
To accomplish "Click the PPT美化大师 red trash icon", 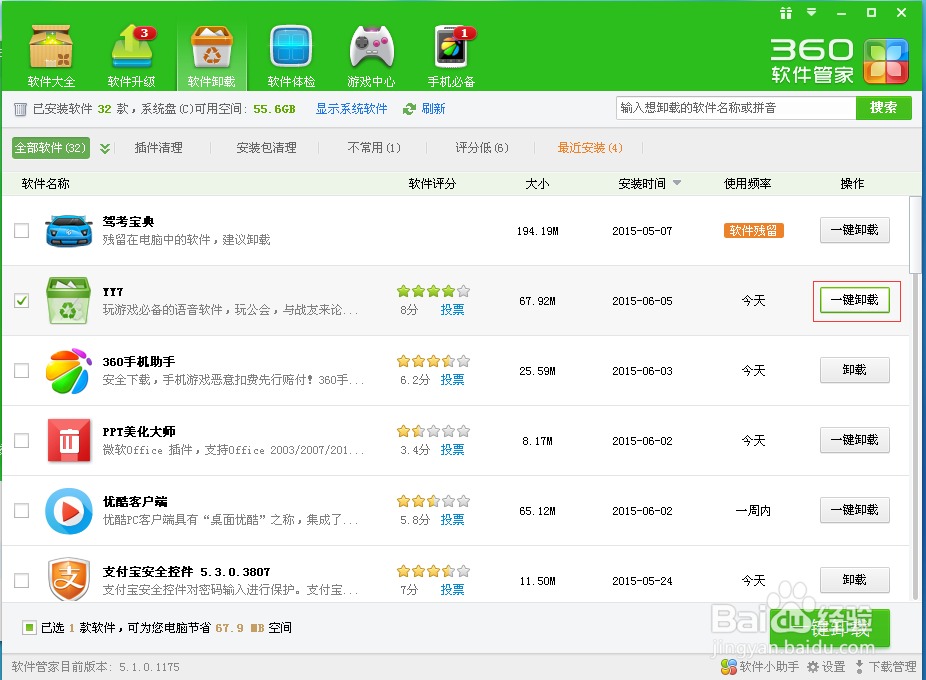I will [x=69, y=441].
